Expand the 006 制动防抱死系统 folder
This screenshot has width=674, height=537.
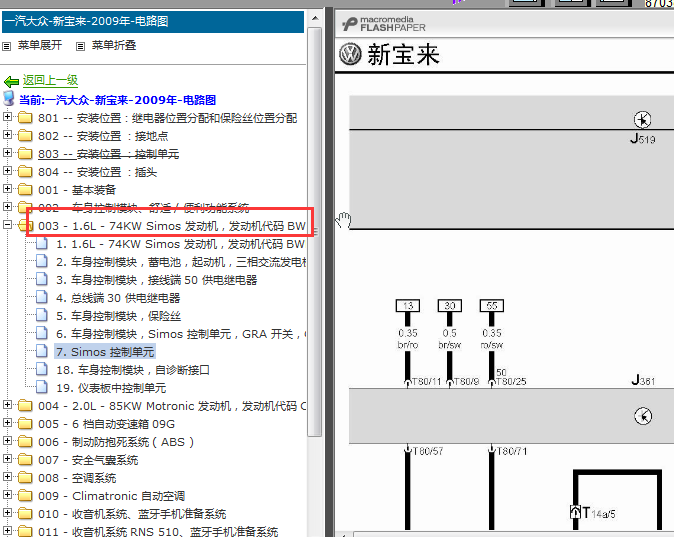click(7, 441)
